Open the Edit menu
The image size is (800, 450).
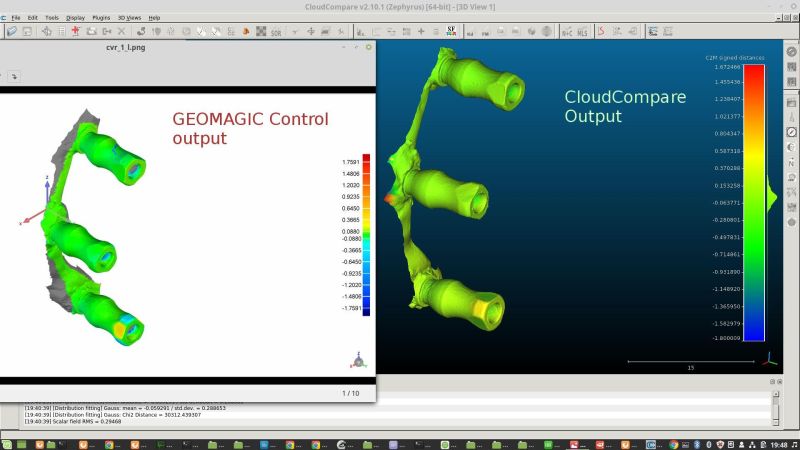(x=33, y=17)
